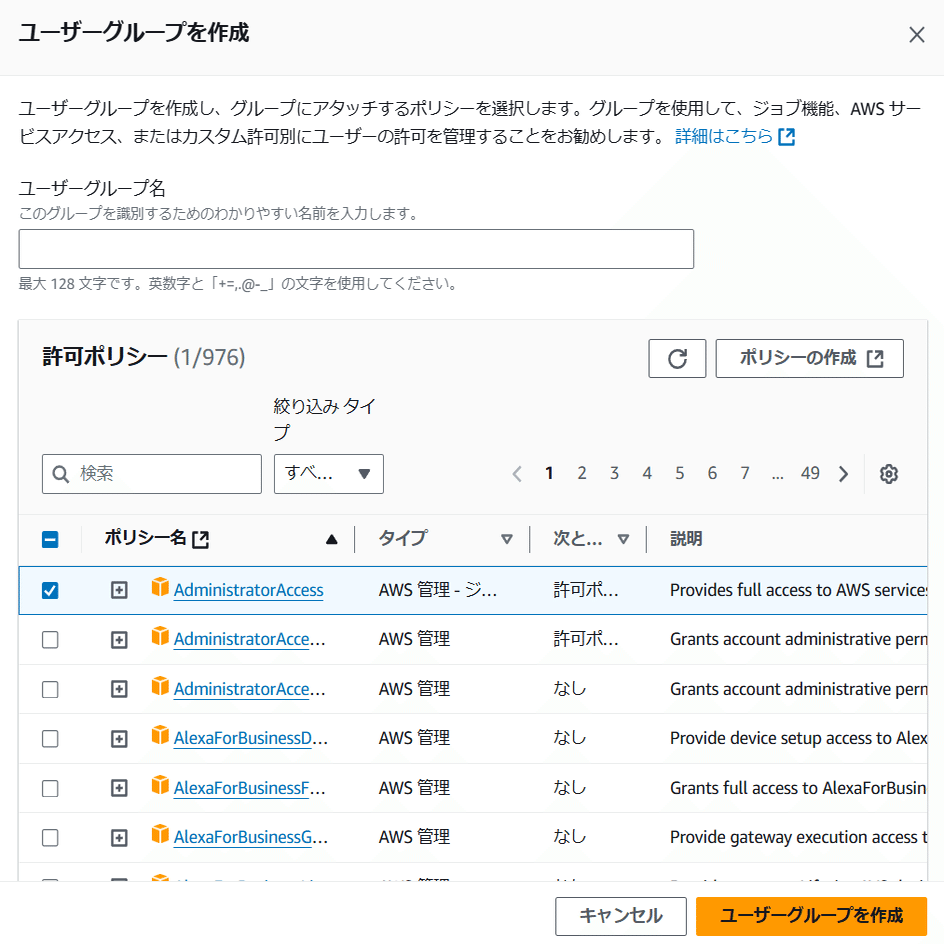Go to page 6 of policies

712,473
